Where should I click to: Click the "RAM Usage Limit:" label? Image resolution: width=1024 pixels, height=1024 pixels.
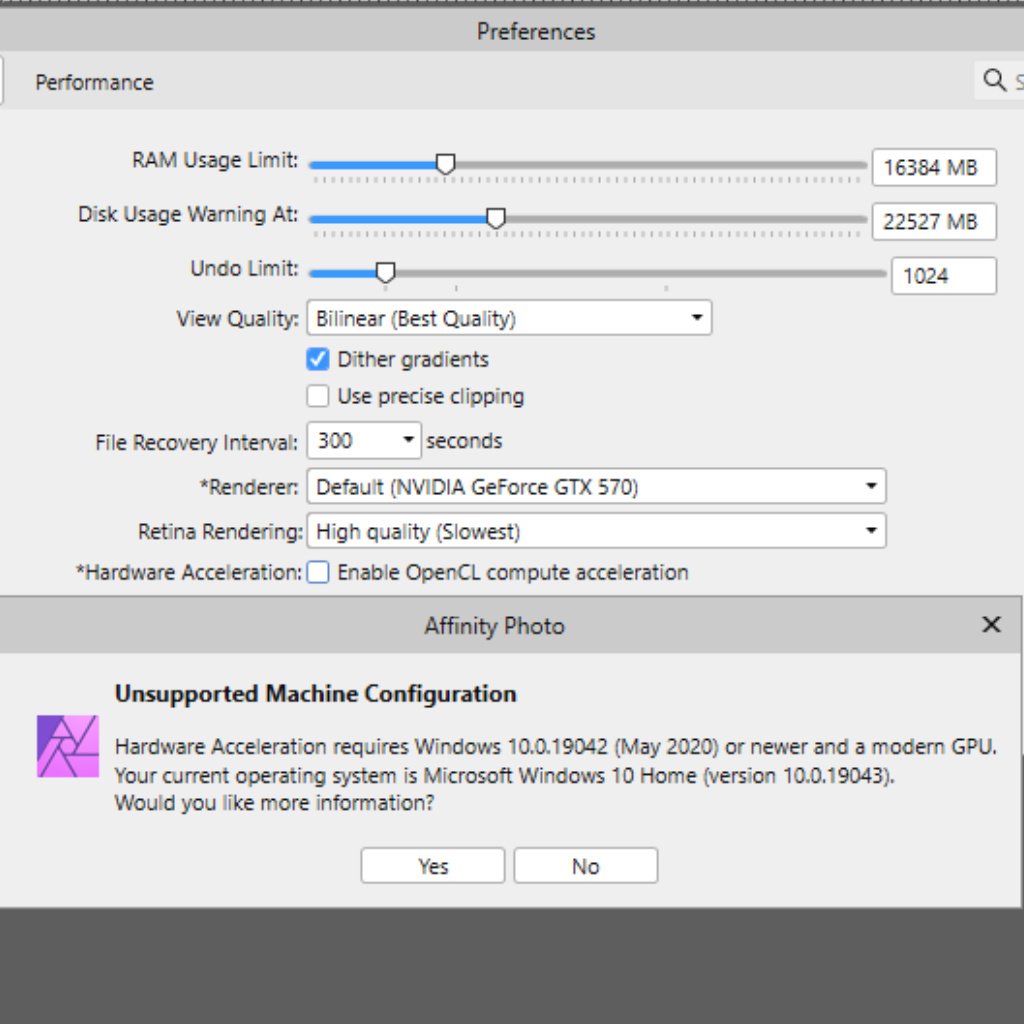216,160
